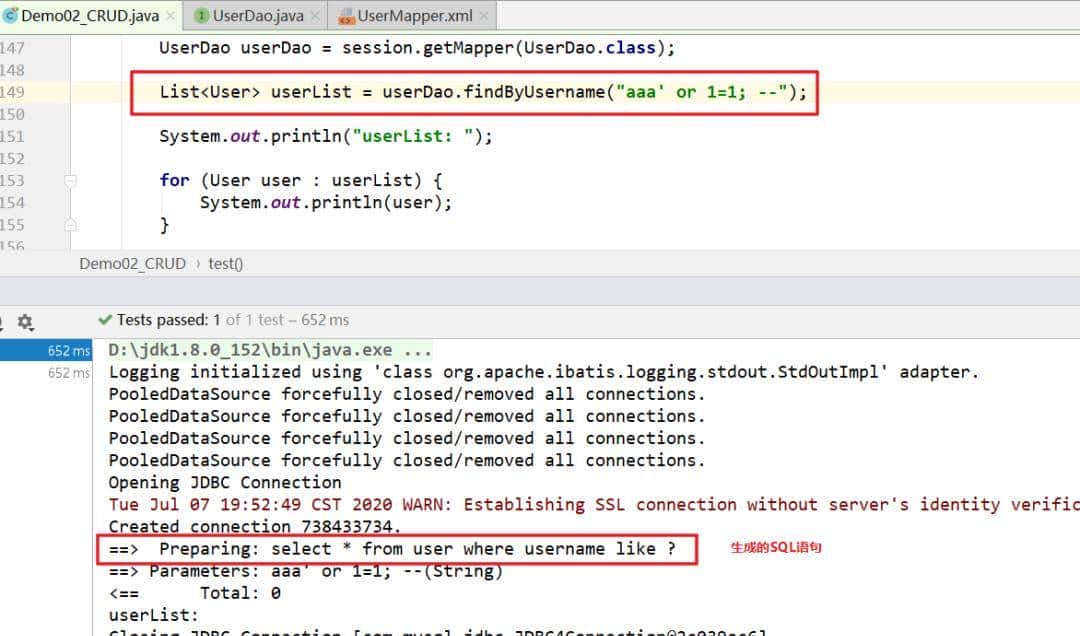1080x636 pixels.
Task: Close the Demo02_CRUD.java tab
Action: 171,15
